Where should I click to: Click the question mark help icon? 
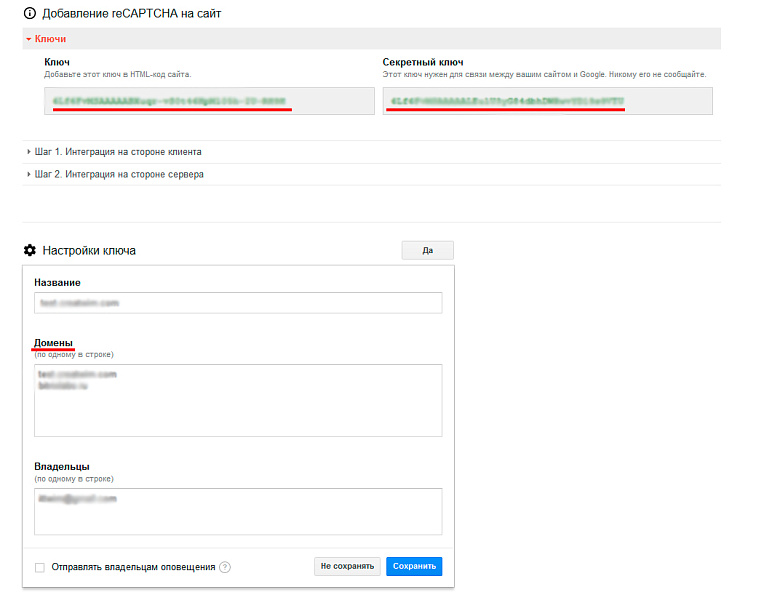pos(225,567)
